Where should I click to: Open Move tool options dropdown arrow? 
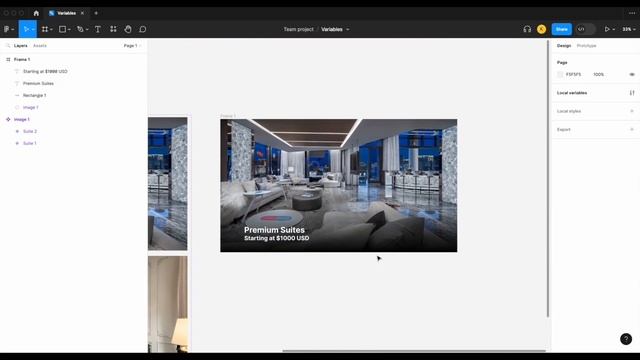[33, 29]
